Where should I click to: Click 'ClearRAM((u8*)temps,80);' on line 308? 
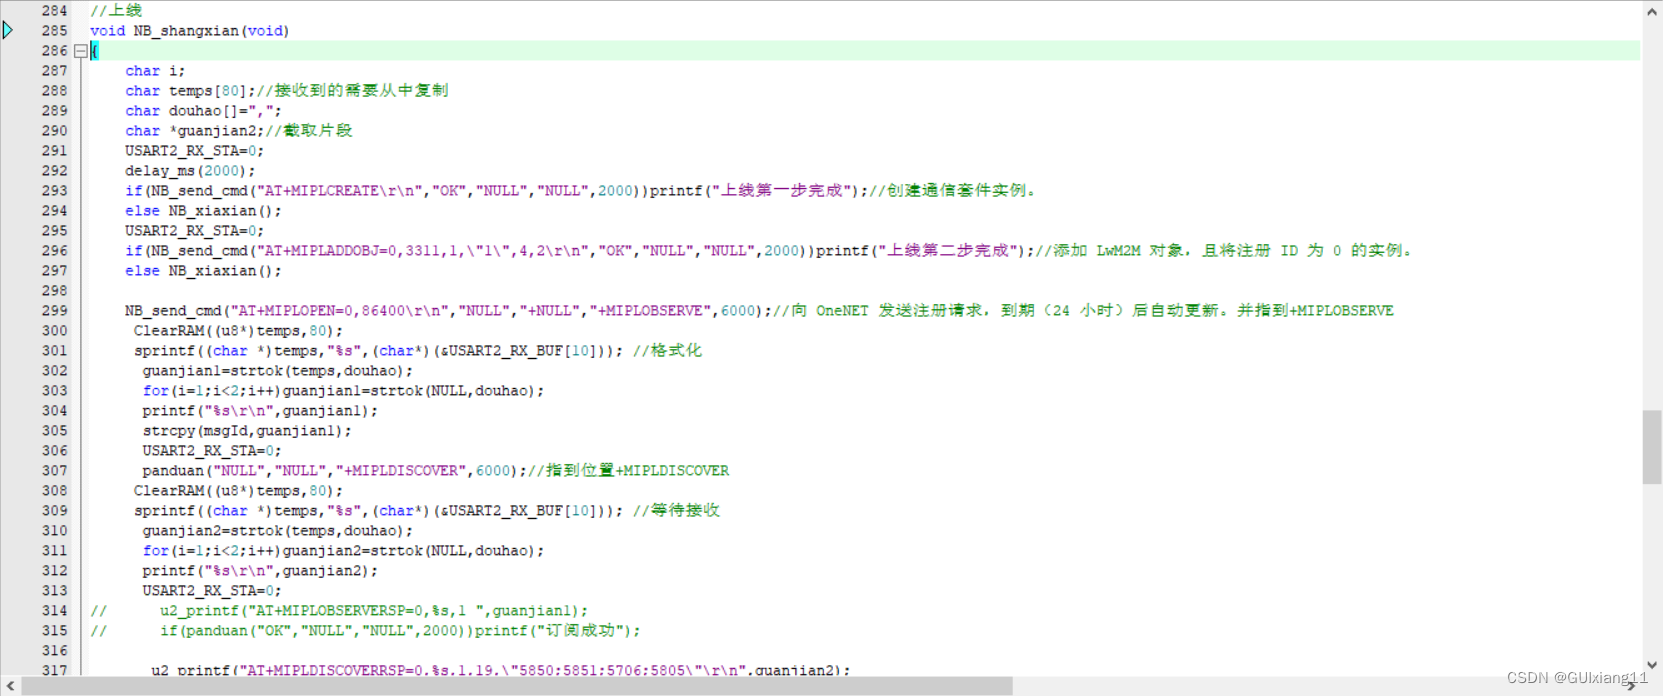238,491
